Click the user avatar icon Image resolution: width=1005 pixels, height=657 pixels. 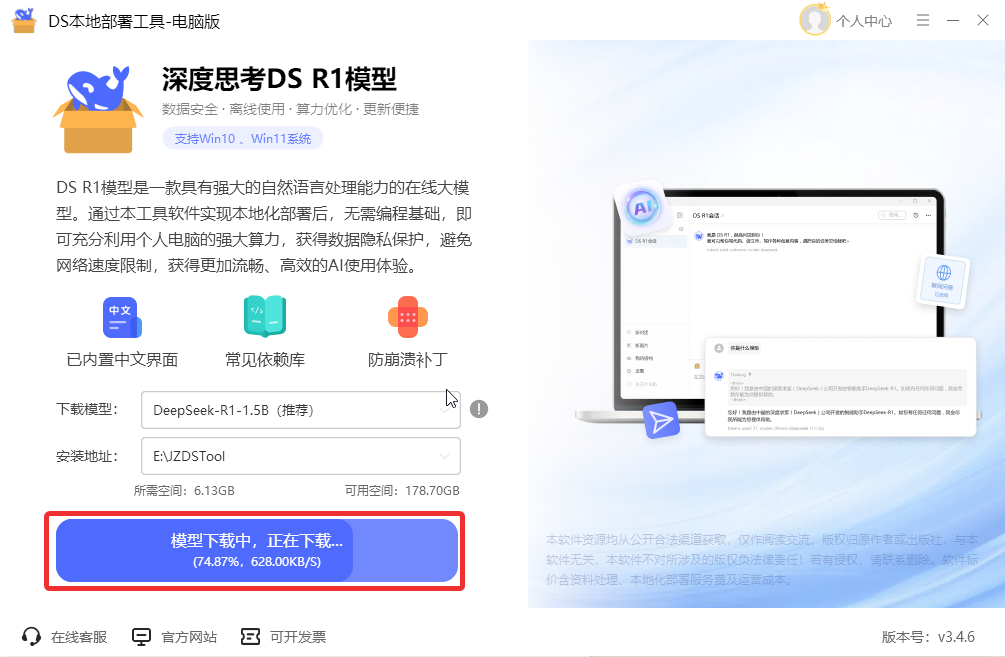point(815,20)
